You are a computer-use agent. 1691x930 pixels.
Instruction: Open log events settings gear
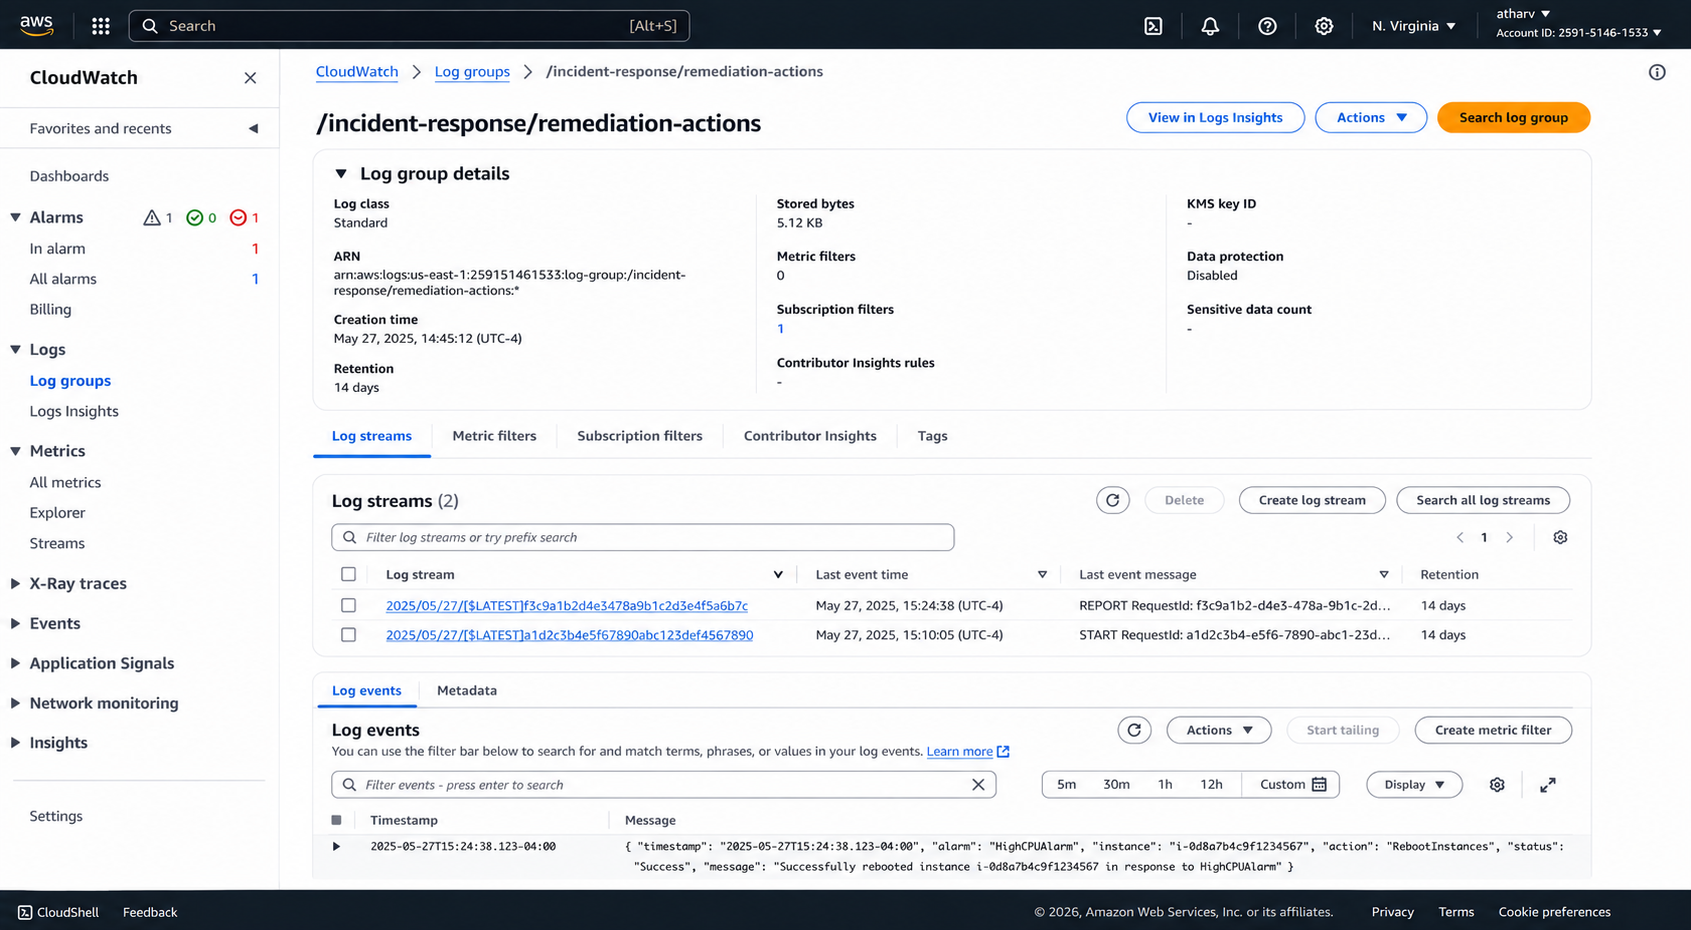[1497, 785]
